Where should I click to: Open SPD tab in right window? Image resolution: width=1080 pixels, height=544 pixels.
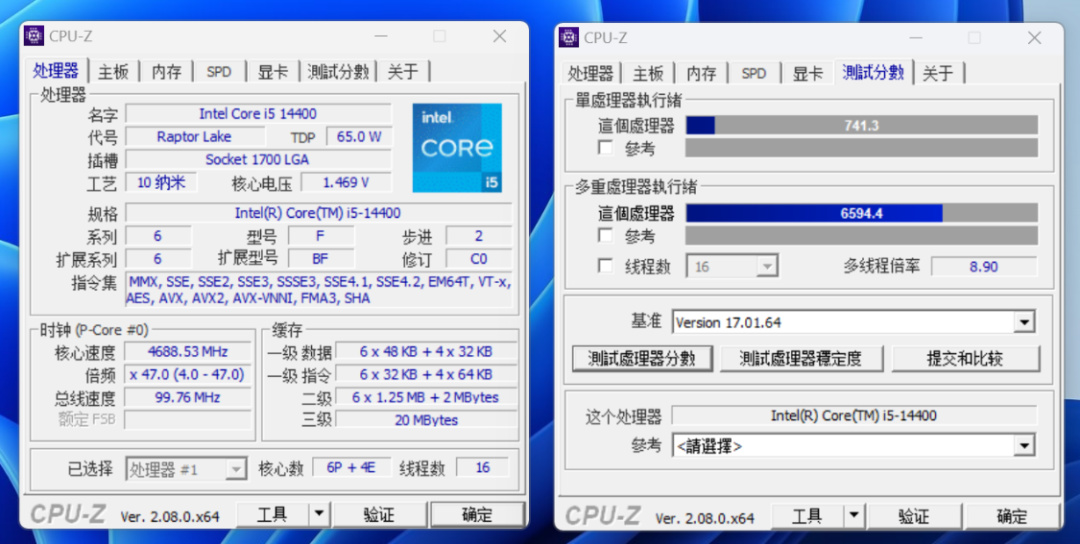pos(754,73)
